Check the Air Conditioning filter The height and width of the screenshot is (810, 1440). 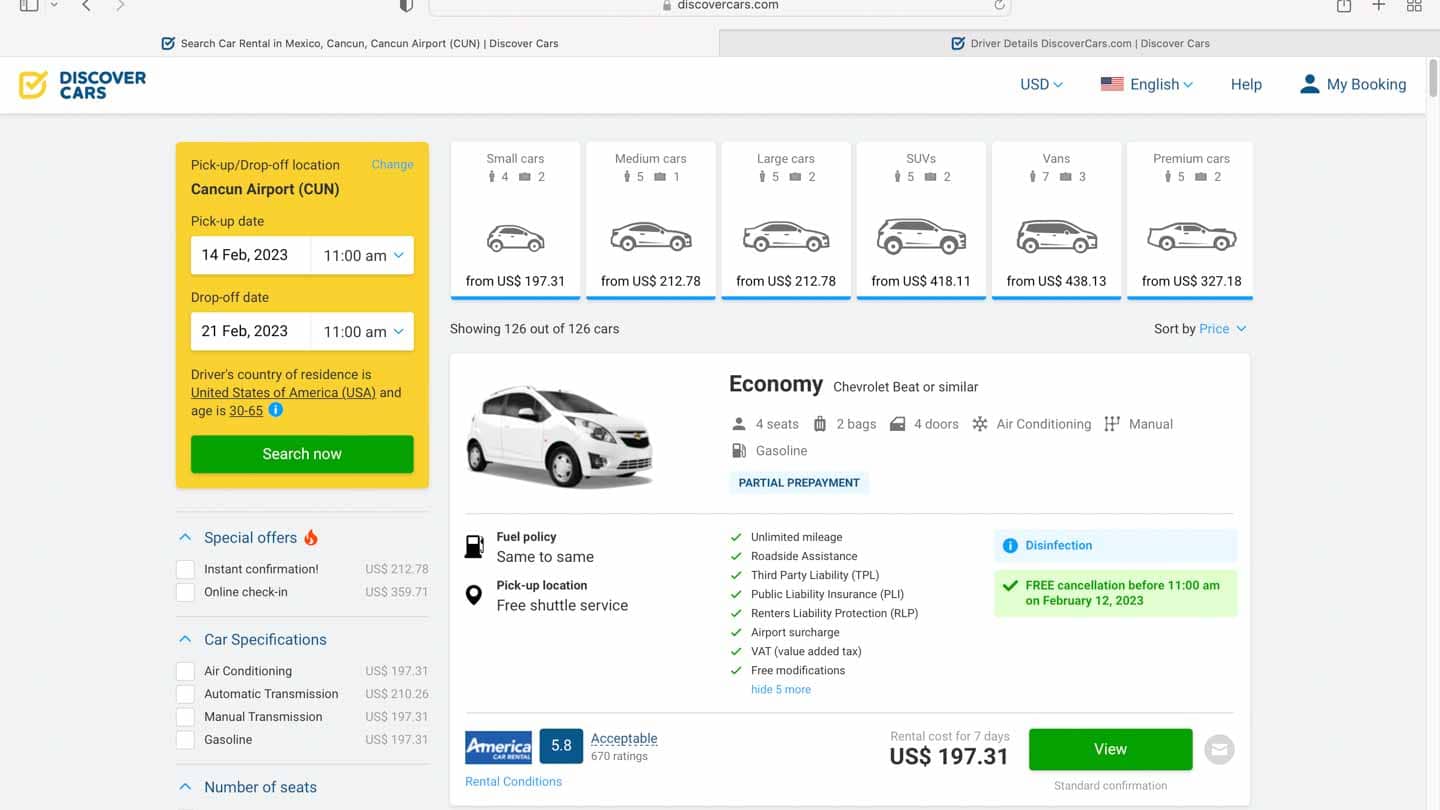186,671
